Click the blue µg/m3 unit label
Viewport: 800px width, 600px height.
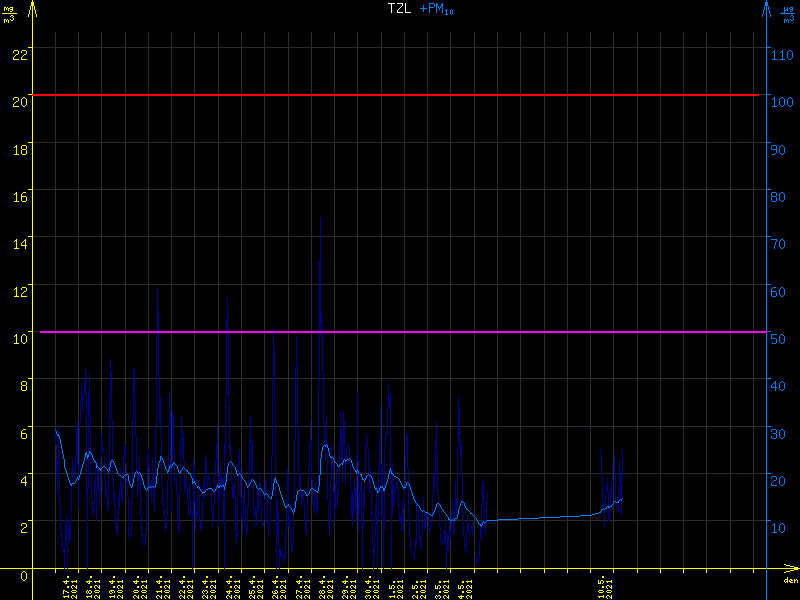pyautogui.click(x=790, y=14)
